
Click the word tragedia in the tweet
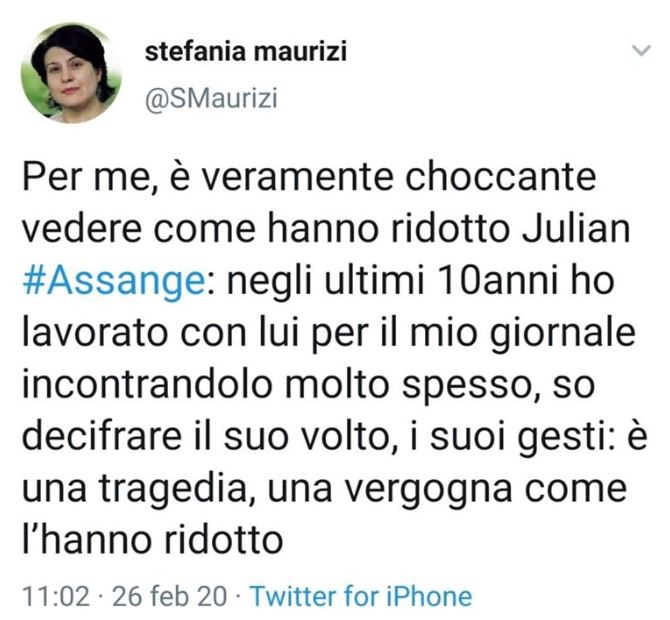point(174,490)
